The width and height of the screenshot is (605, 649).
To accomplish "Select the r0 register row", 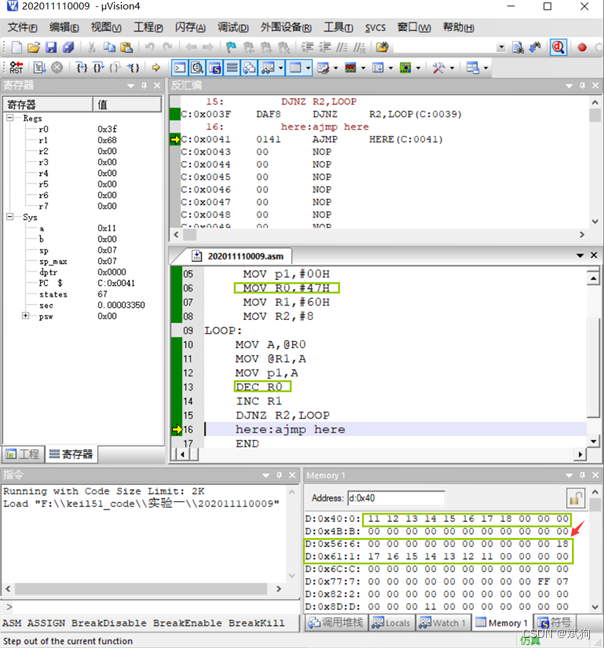I will [83, 129].
